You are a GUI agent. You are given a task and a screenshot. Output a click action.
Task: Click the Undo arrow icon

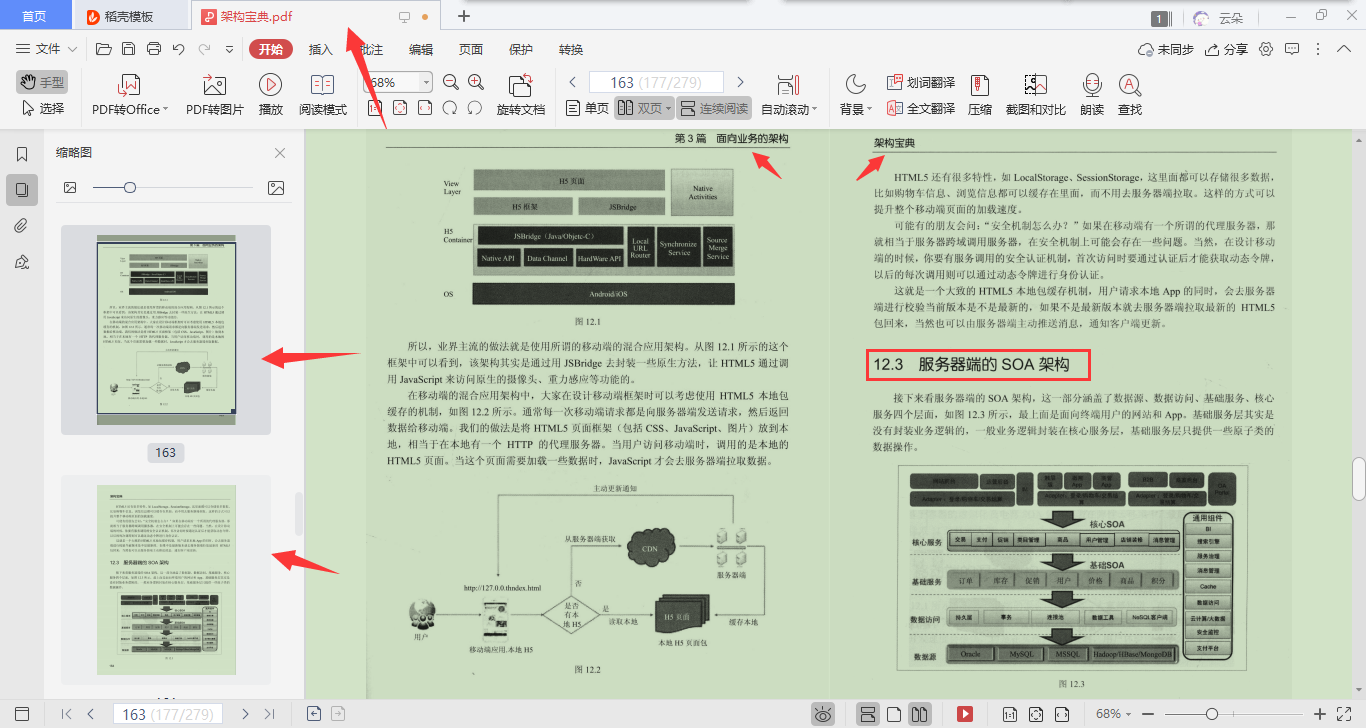point(178,49)
